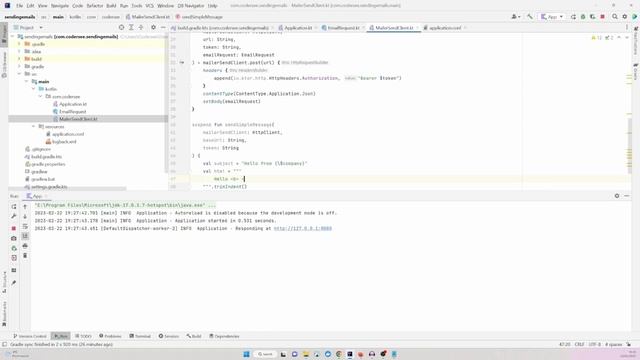Viewport: 640px width, 360px height.
Task: Clear Run console with trash icon
Action: tap(25, 256)
